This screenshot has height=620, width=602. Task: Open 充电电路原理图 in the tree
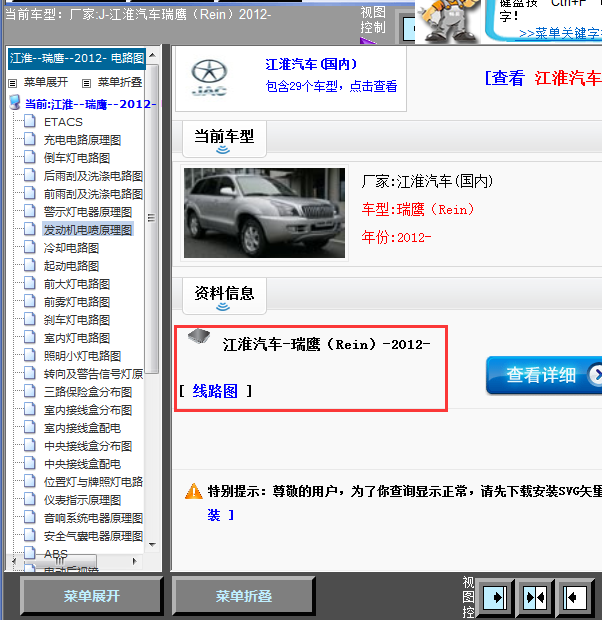(x=82, y=140)
